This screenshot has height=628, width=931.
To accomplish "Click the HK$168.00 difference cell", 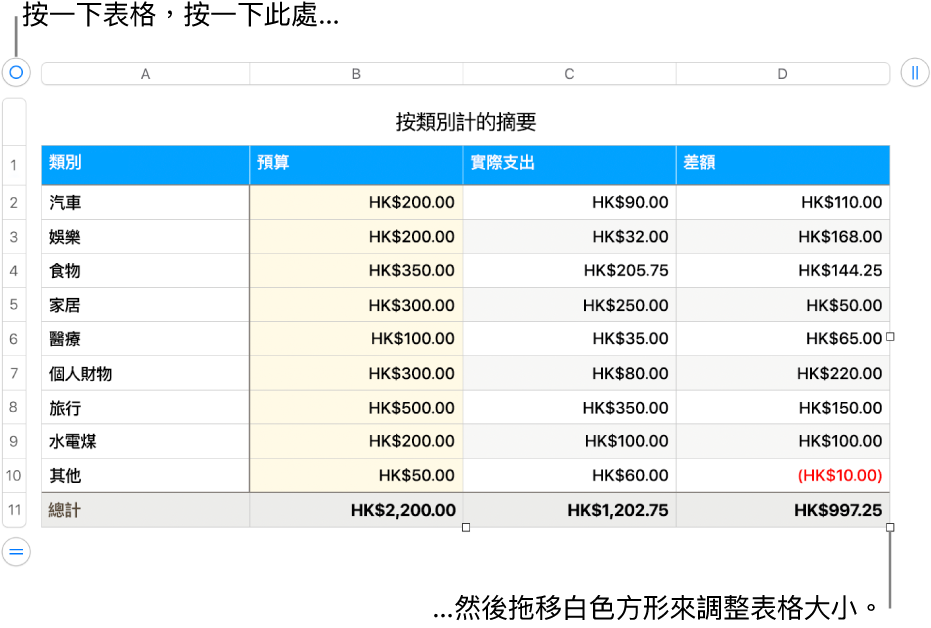I will 783,237.
